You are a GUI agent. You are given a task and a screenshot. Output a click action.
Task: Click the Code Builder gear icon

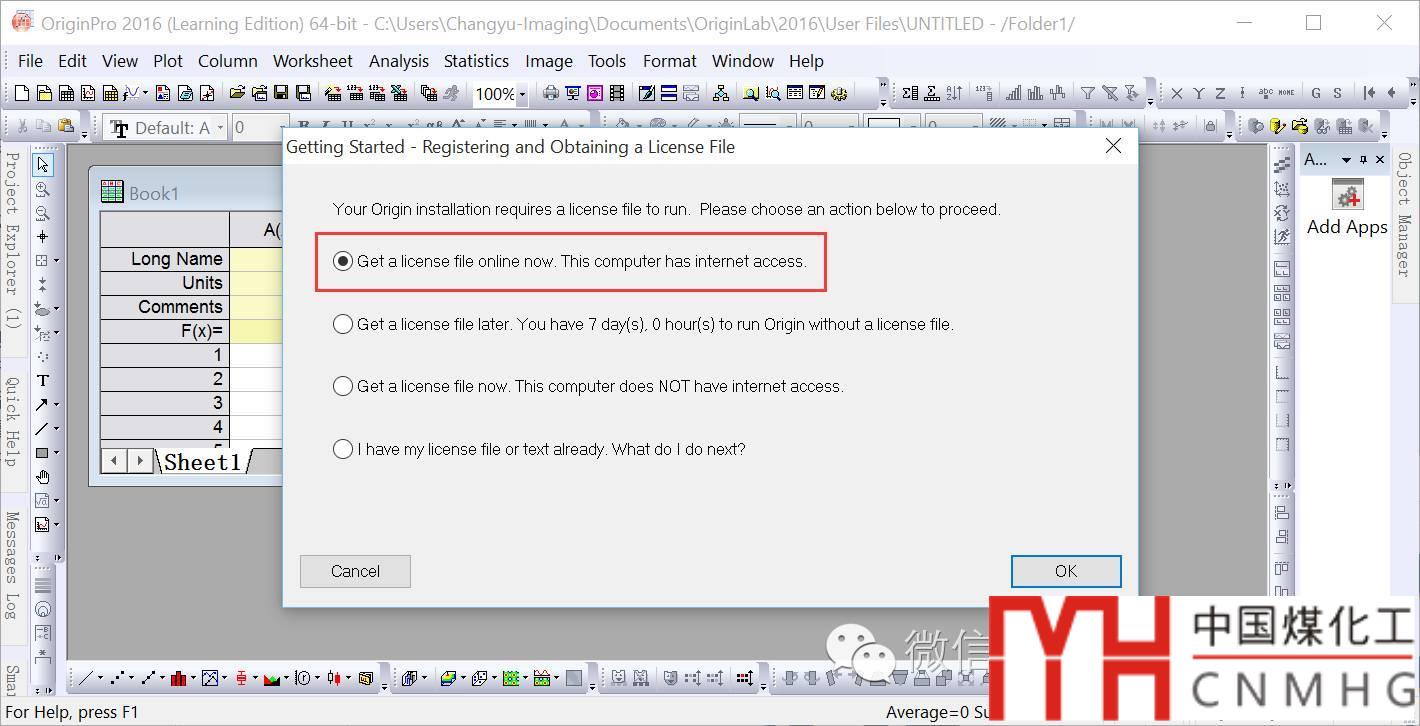(x=839, y=93)
